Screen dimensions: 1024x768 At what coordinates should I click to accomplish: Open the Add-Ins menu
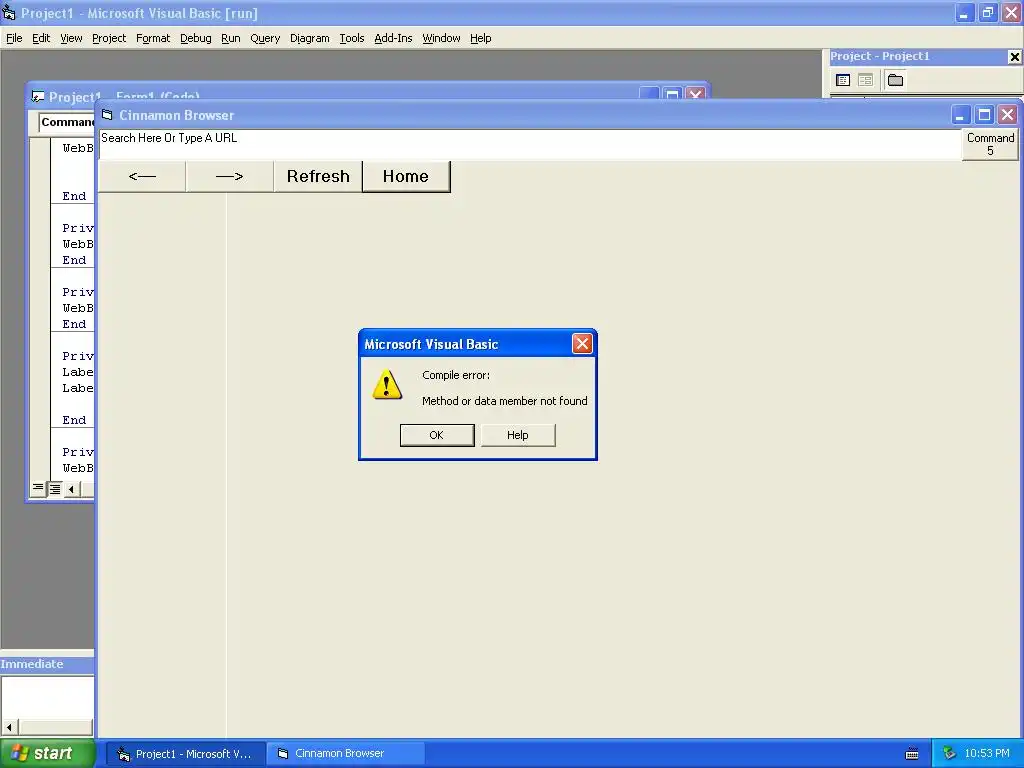393,38
